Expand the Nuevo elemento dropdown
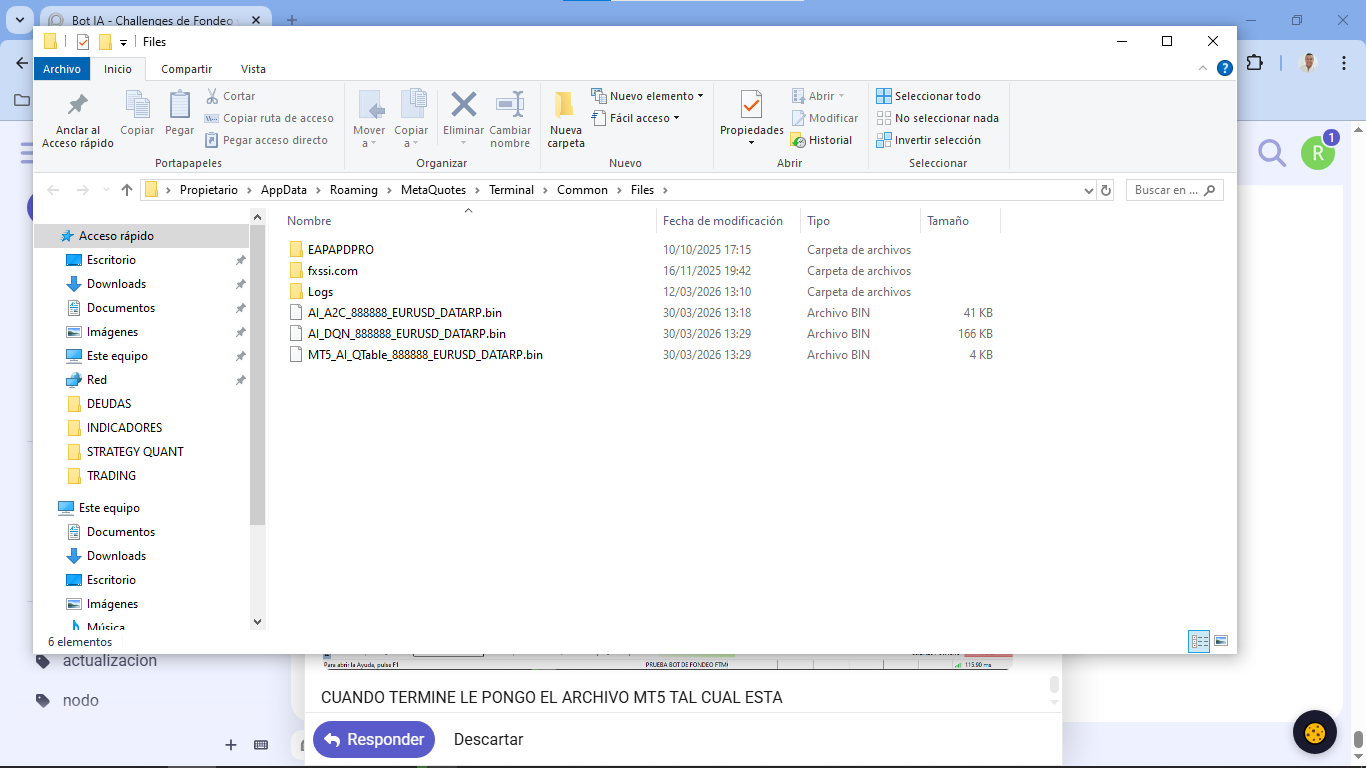The image size is (1366, 768). [x=648, y=96]
